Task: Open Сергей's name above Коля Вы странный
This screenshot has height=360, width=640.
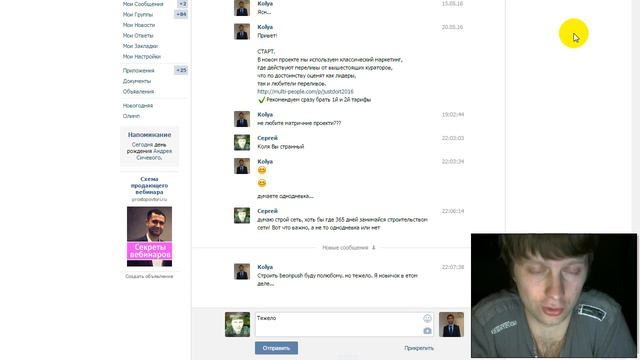Action: (267, 138)
